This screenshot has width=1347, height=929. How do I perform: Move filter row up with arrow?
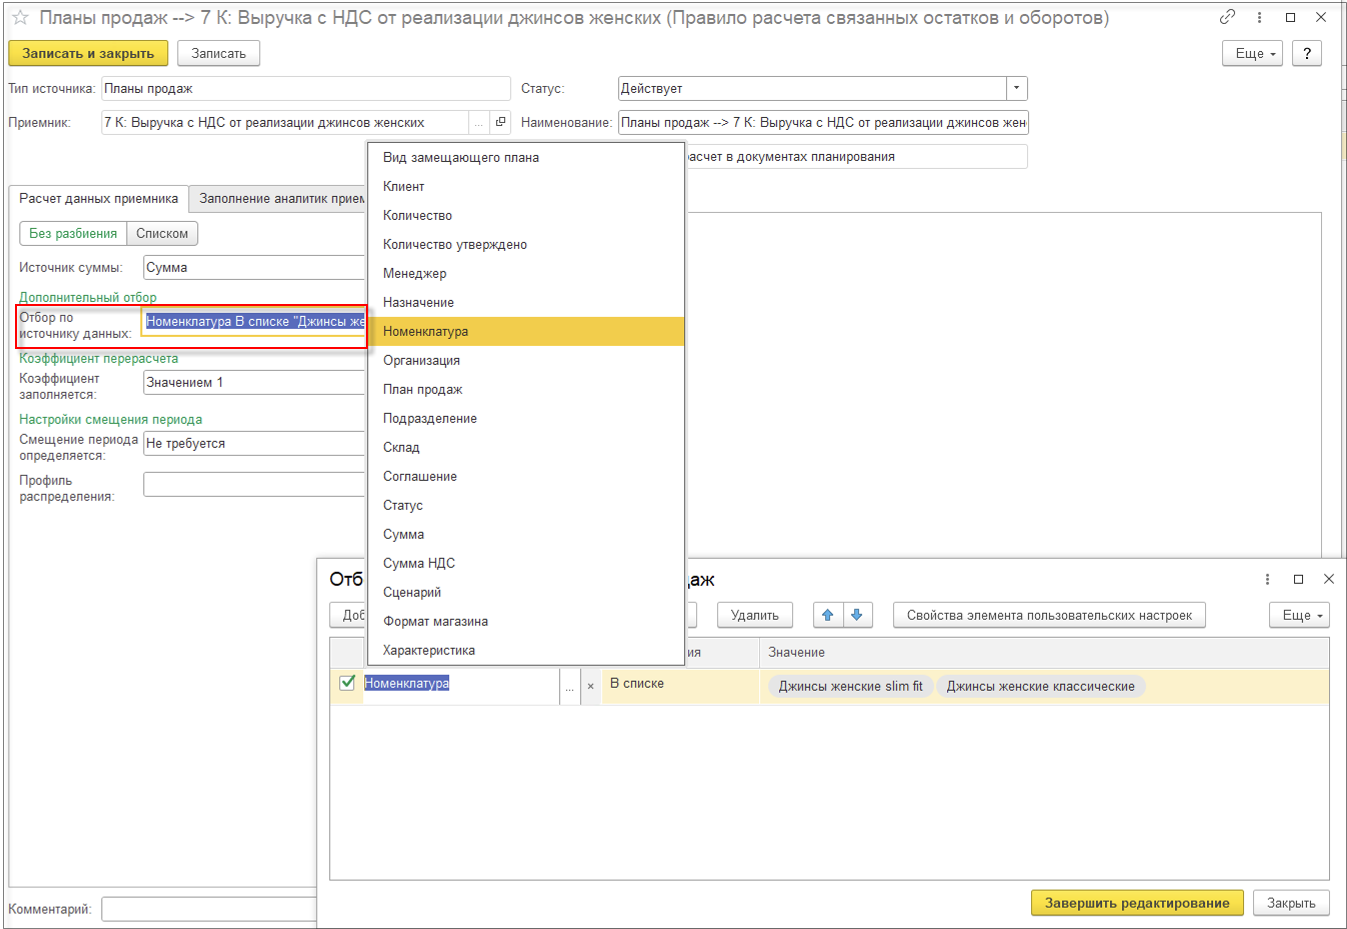click(x=828, y=615)
